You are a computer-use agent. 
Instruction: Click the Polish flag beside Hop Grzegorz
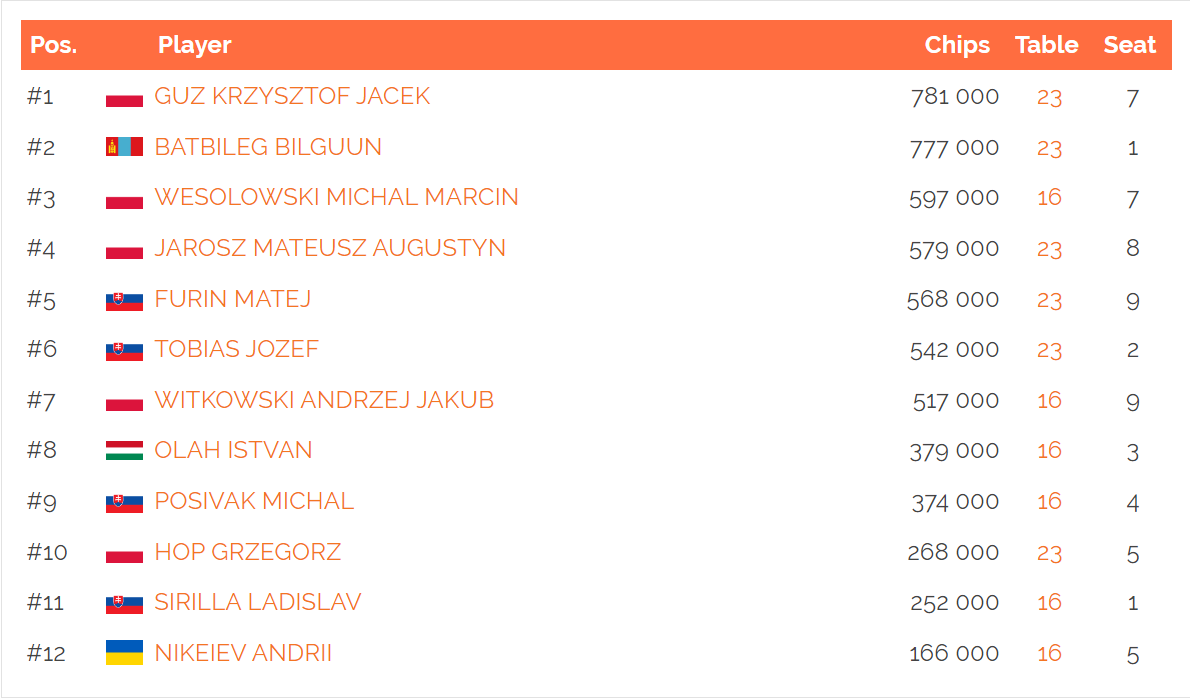coord(124,552)
